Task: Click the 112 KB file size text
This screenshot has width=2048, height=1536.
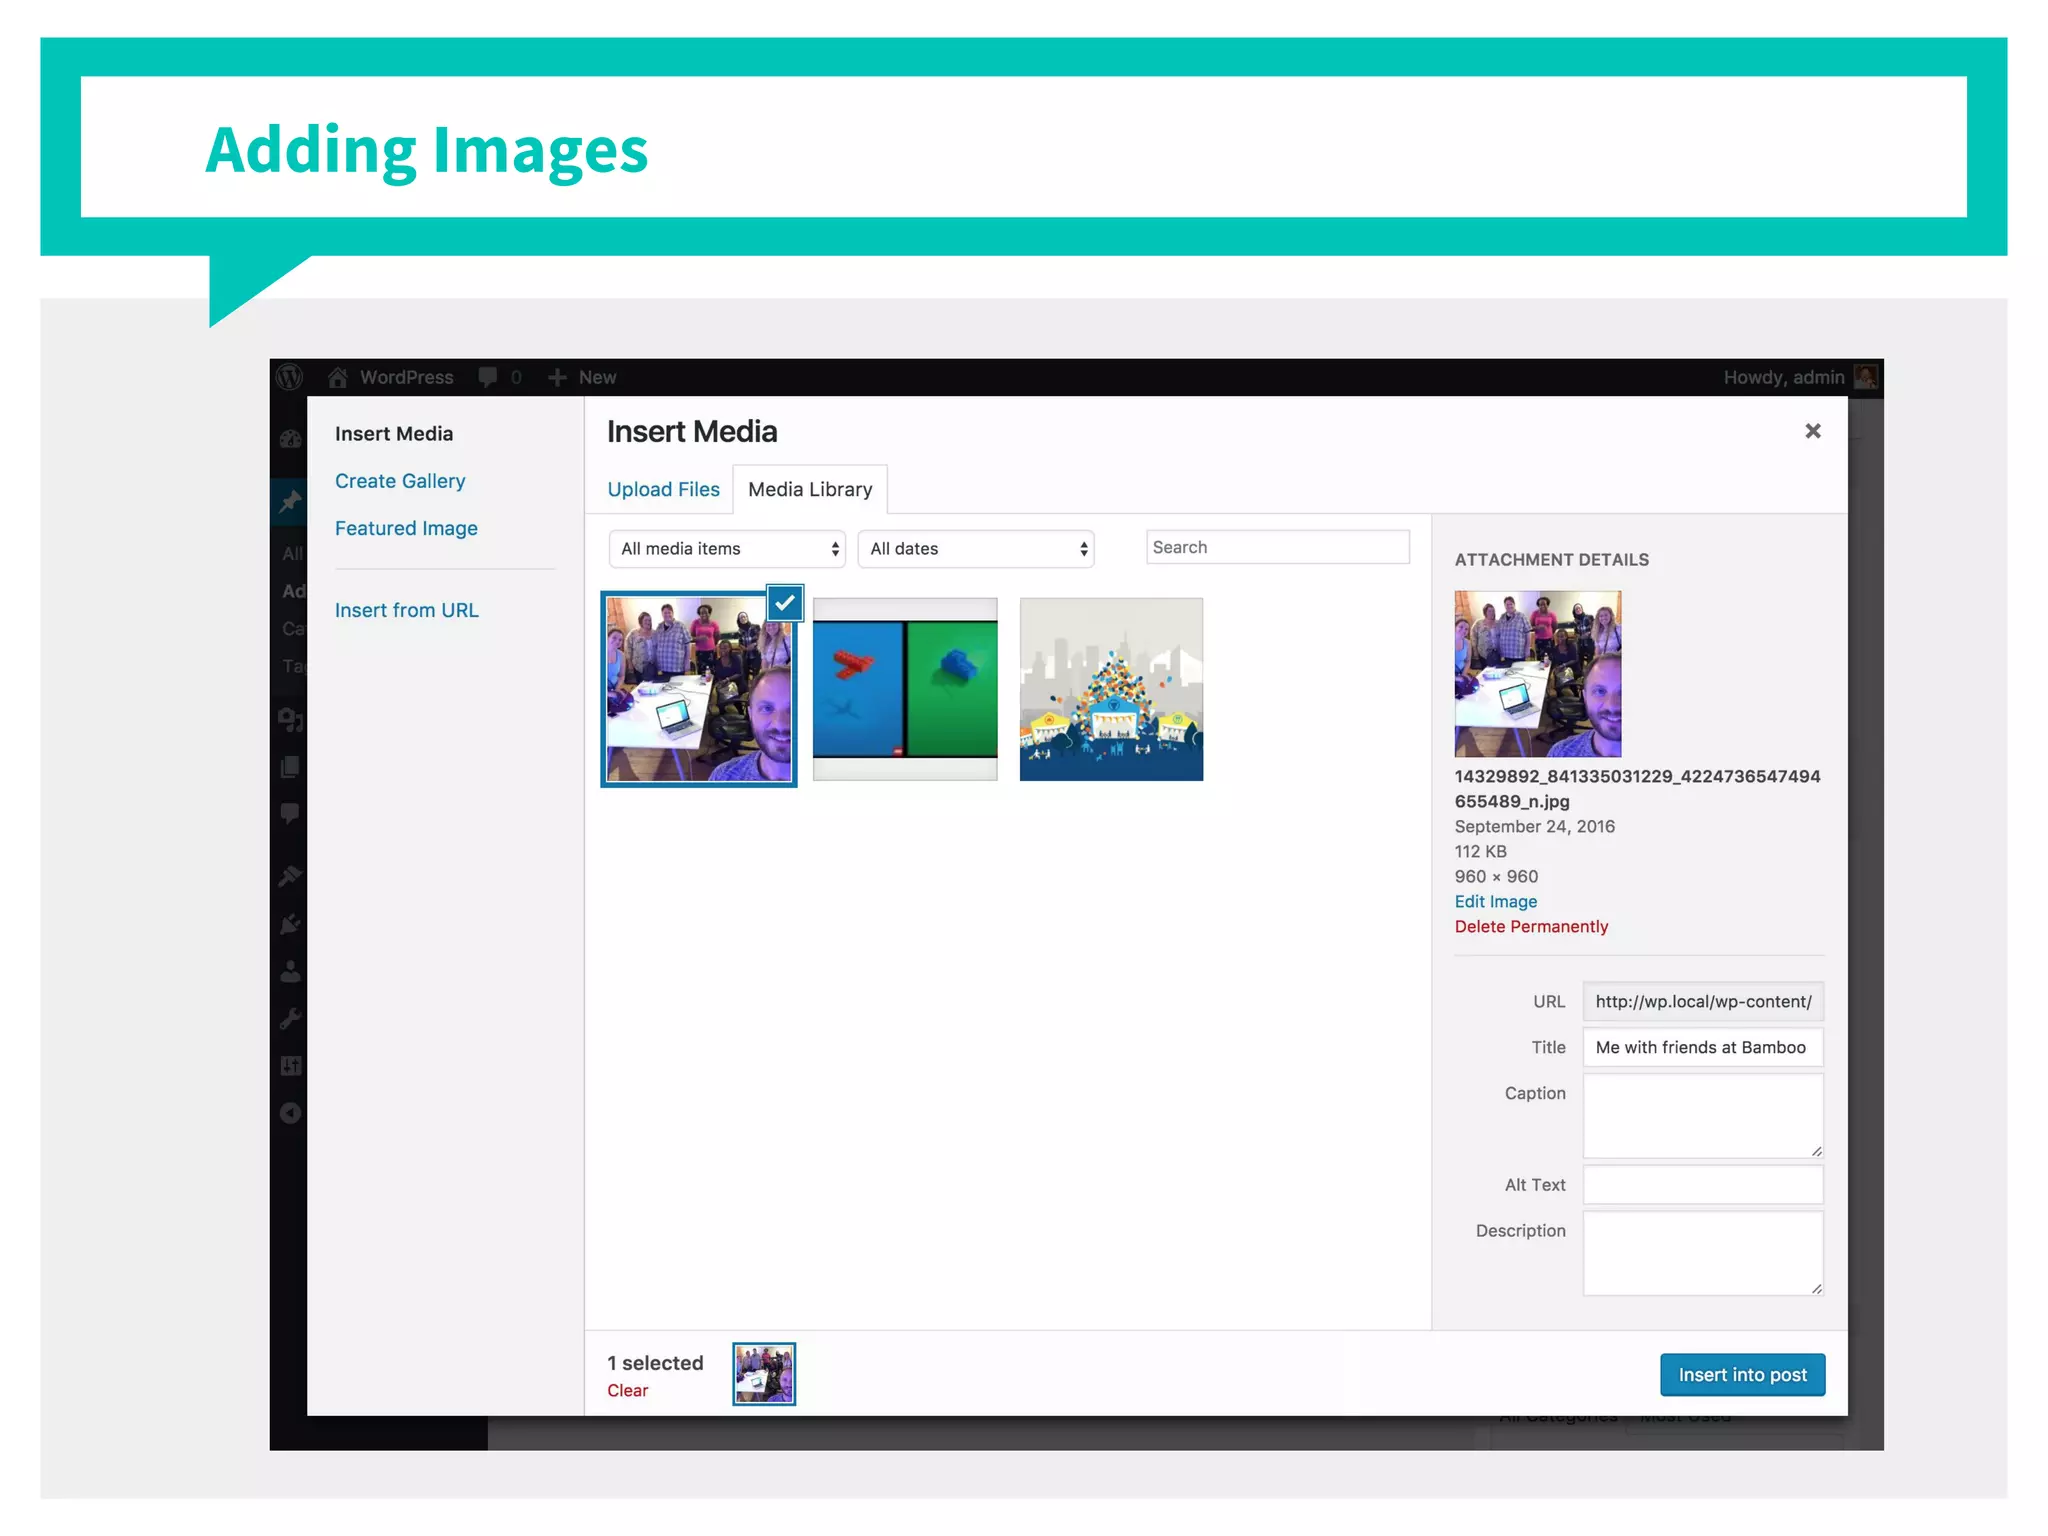Action: pos(1480,851)
